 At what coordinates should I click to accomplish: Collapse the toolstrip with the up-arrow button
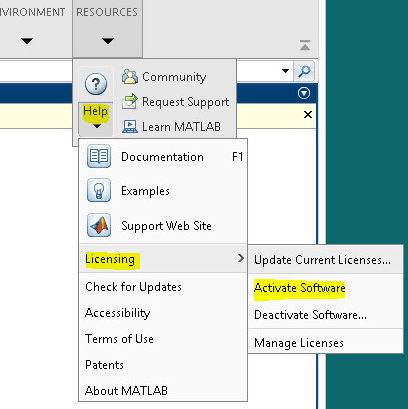305,45
